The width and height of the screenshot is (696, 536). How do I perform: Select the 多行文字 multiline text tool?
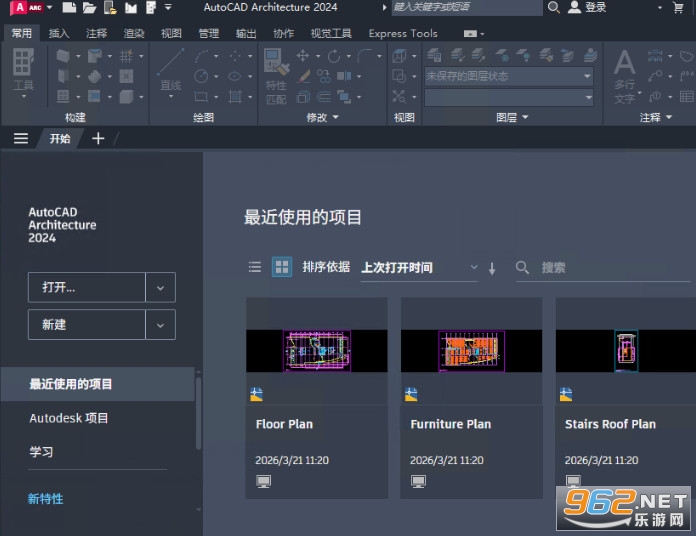[625, 75]
